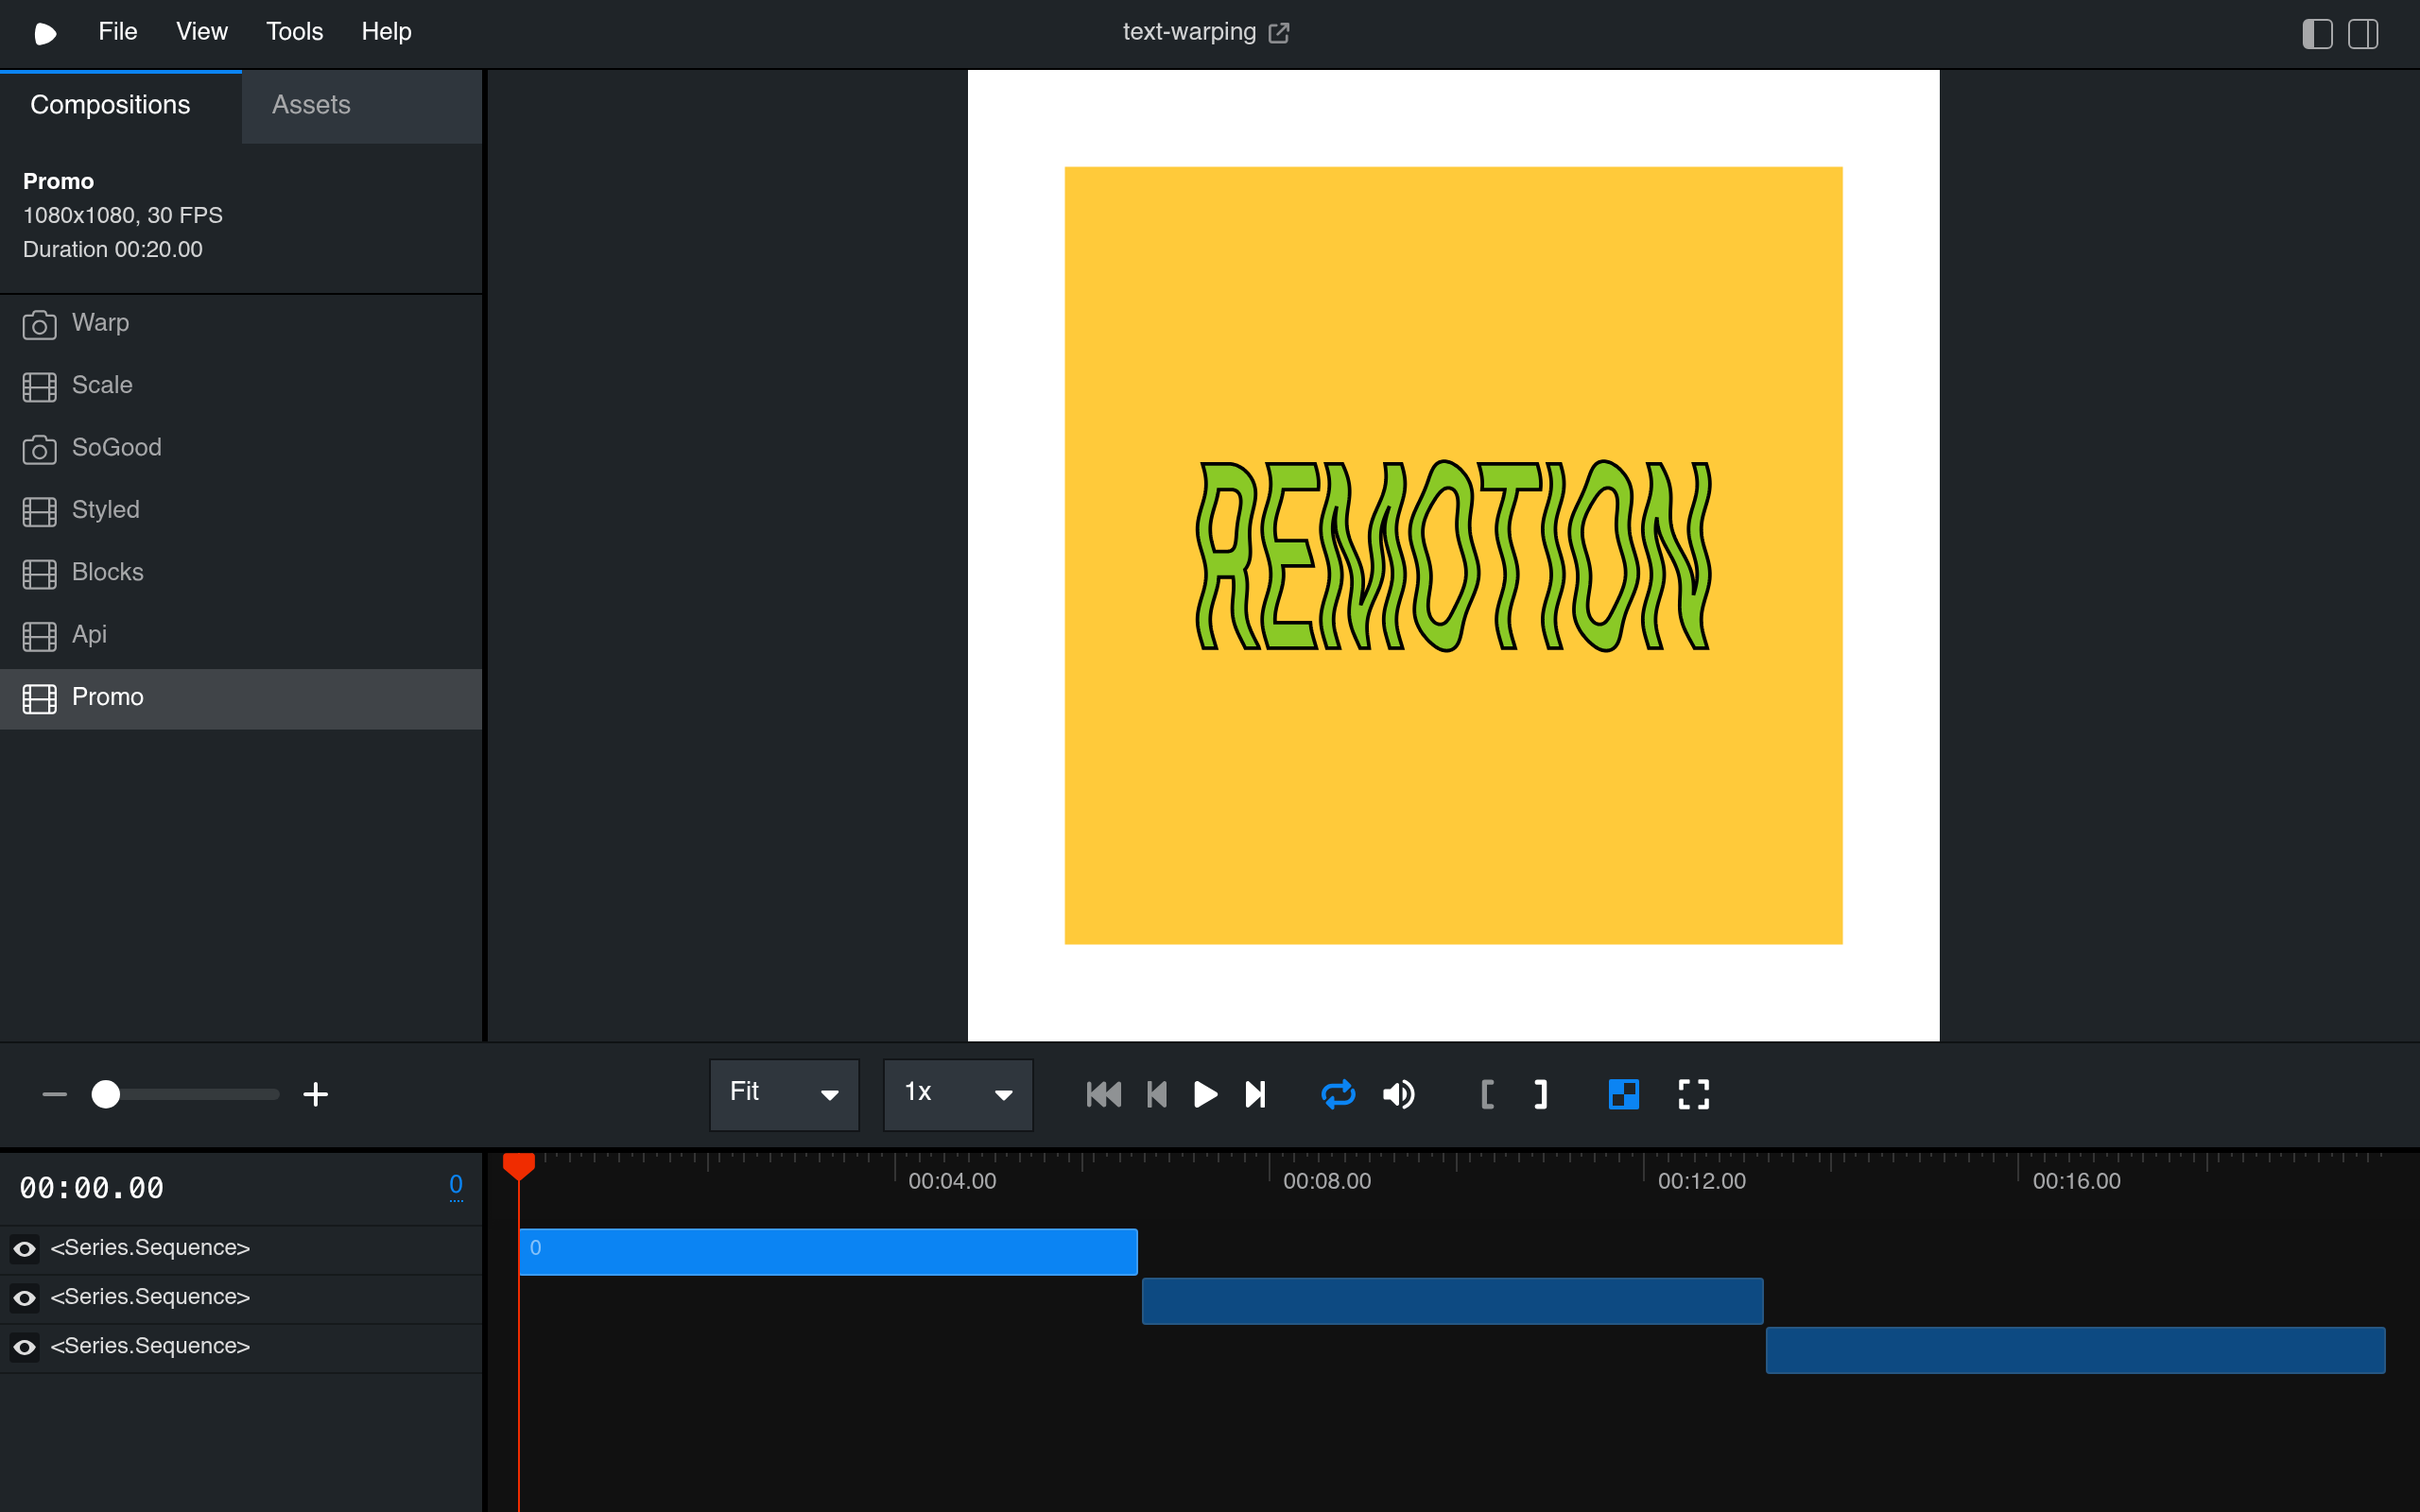
Task: Hide the first Series.Sequence layer
Action: pyautogui.click(x=25, y=1249)
